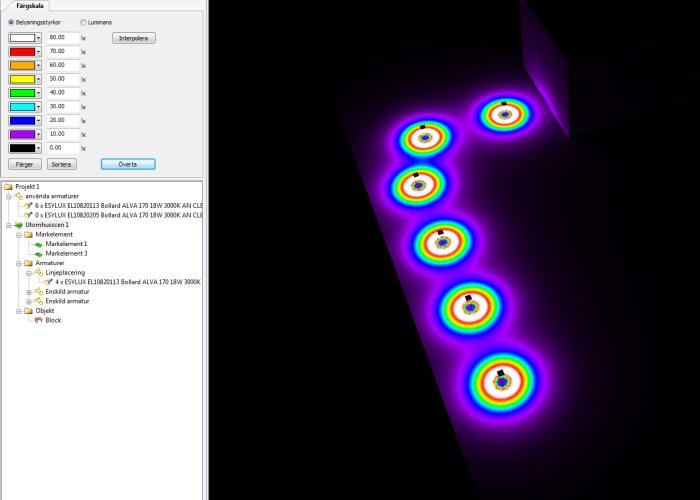Collapse the Markelement folder node
The height and width of the screenshot is (500, 700).
click(19, 235)
